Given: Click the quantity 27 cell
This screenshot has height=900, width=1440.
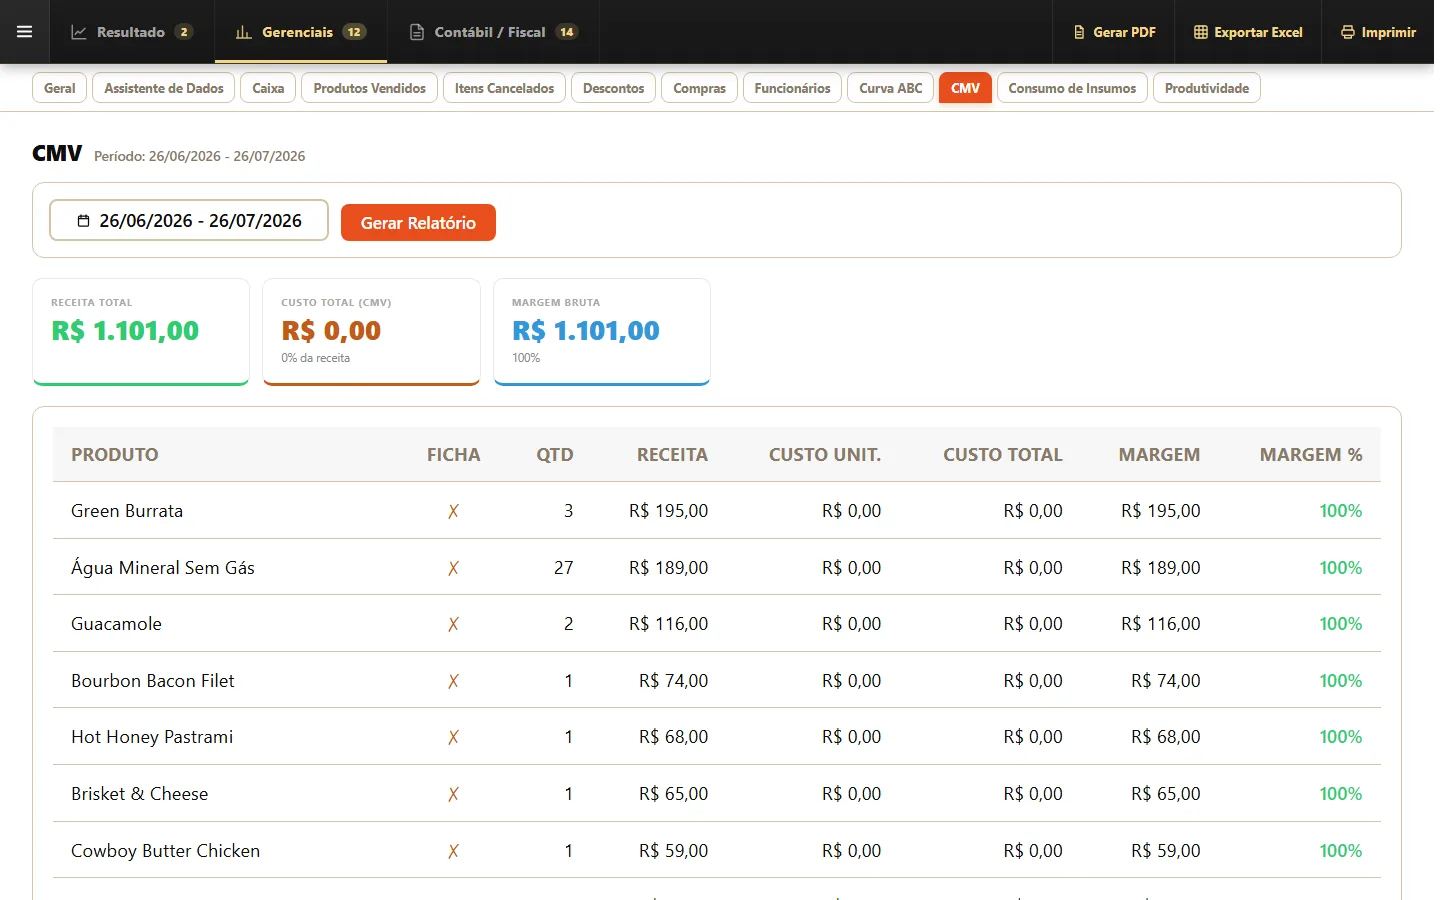Looking at the screenshot, I should pyautogui.click(x=564, y=568).
